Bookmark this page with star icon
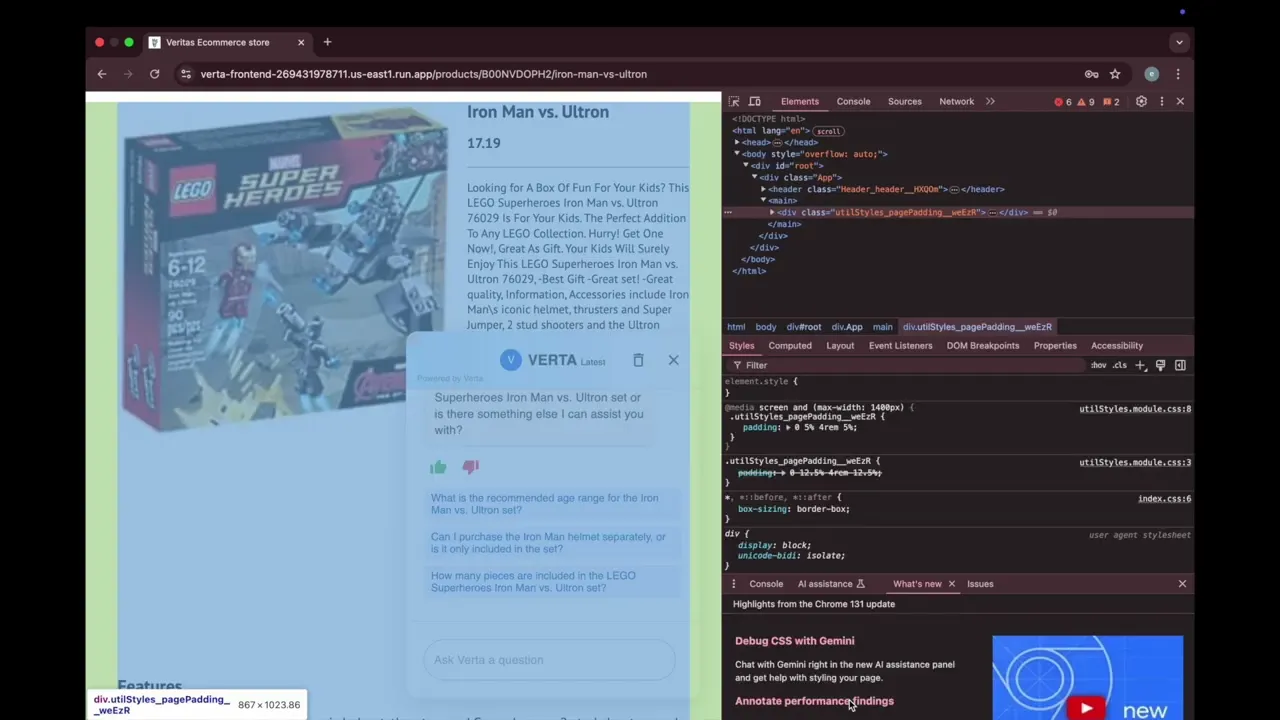 1115,74
